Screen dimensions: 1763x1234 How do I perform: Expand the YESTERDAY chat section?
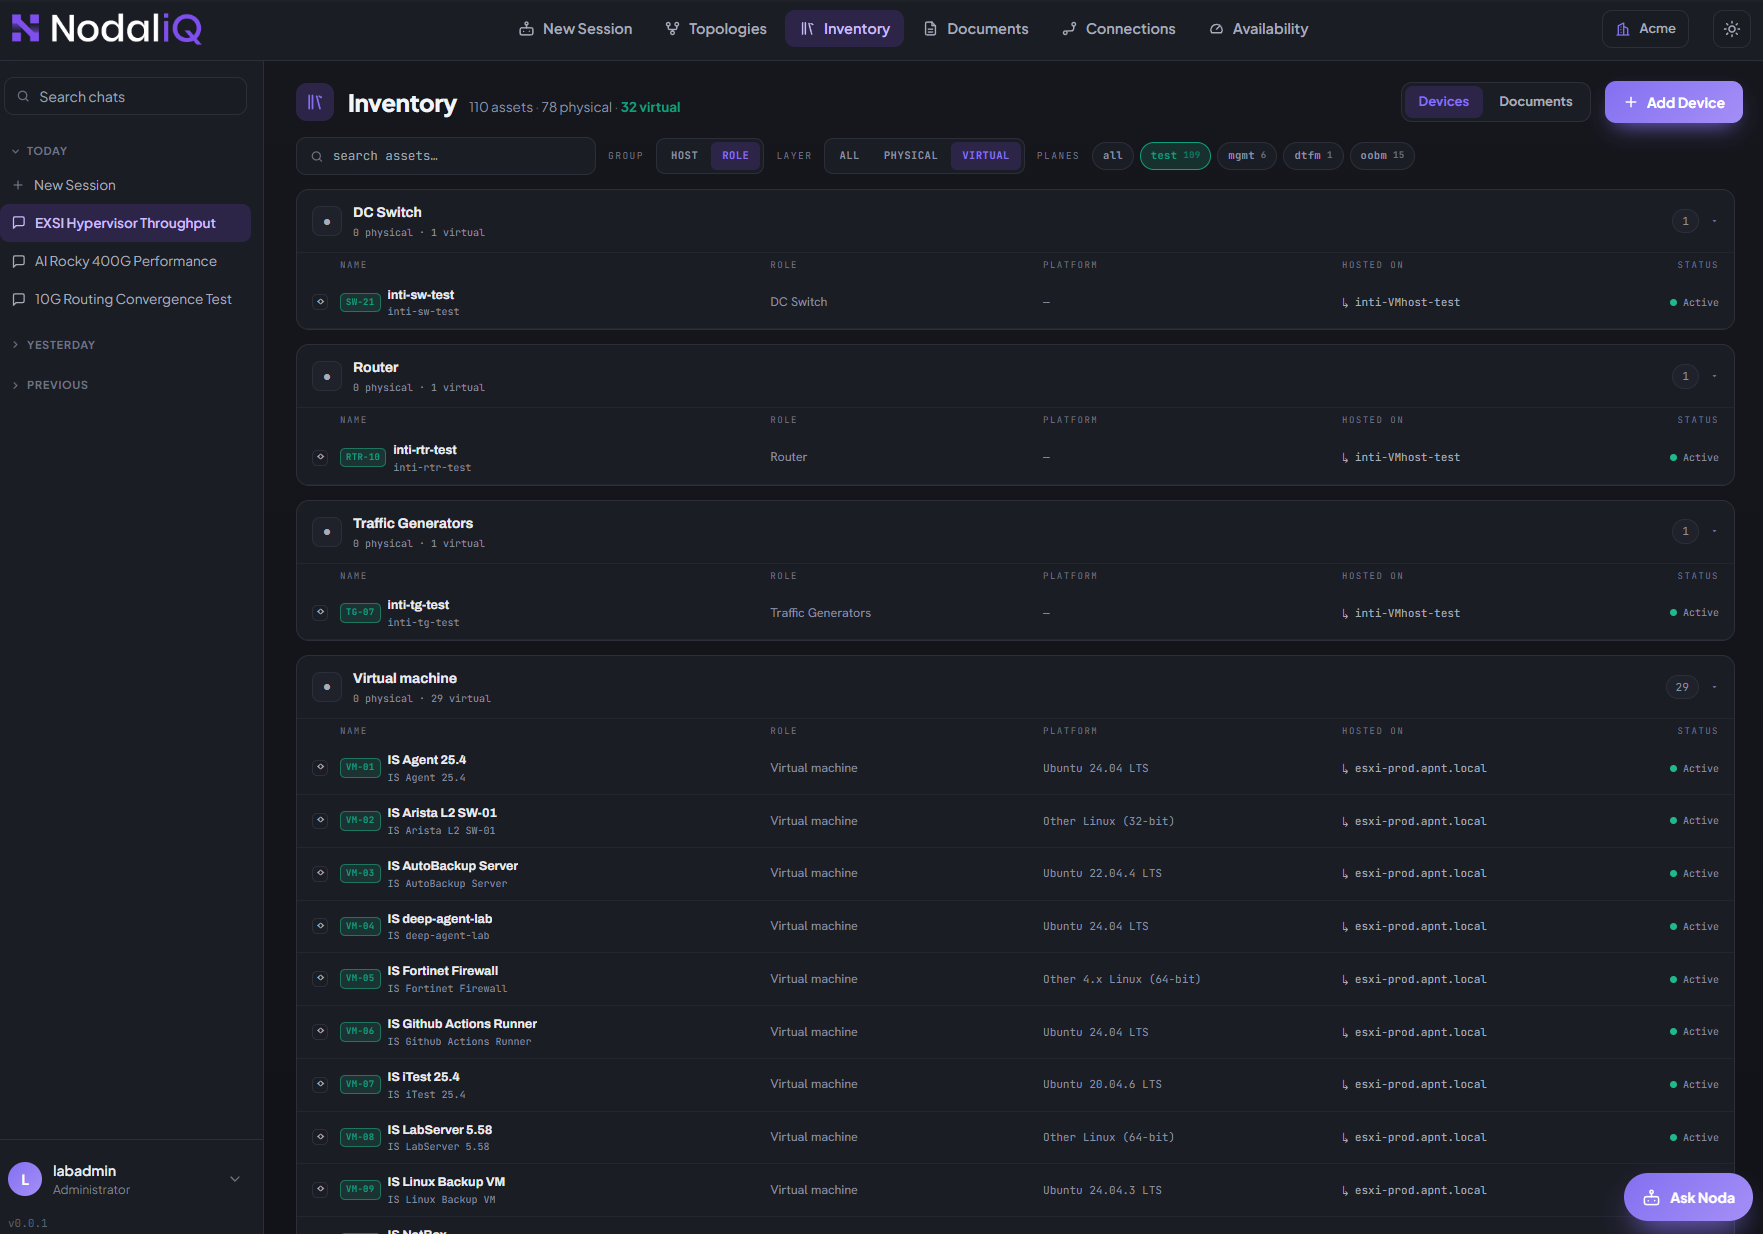pos(54,345)
